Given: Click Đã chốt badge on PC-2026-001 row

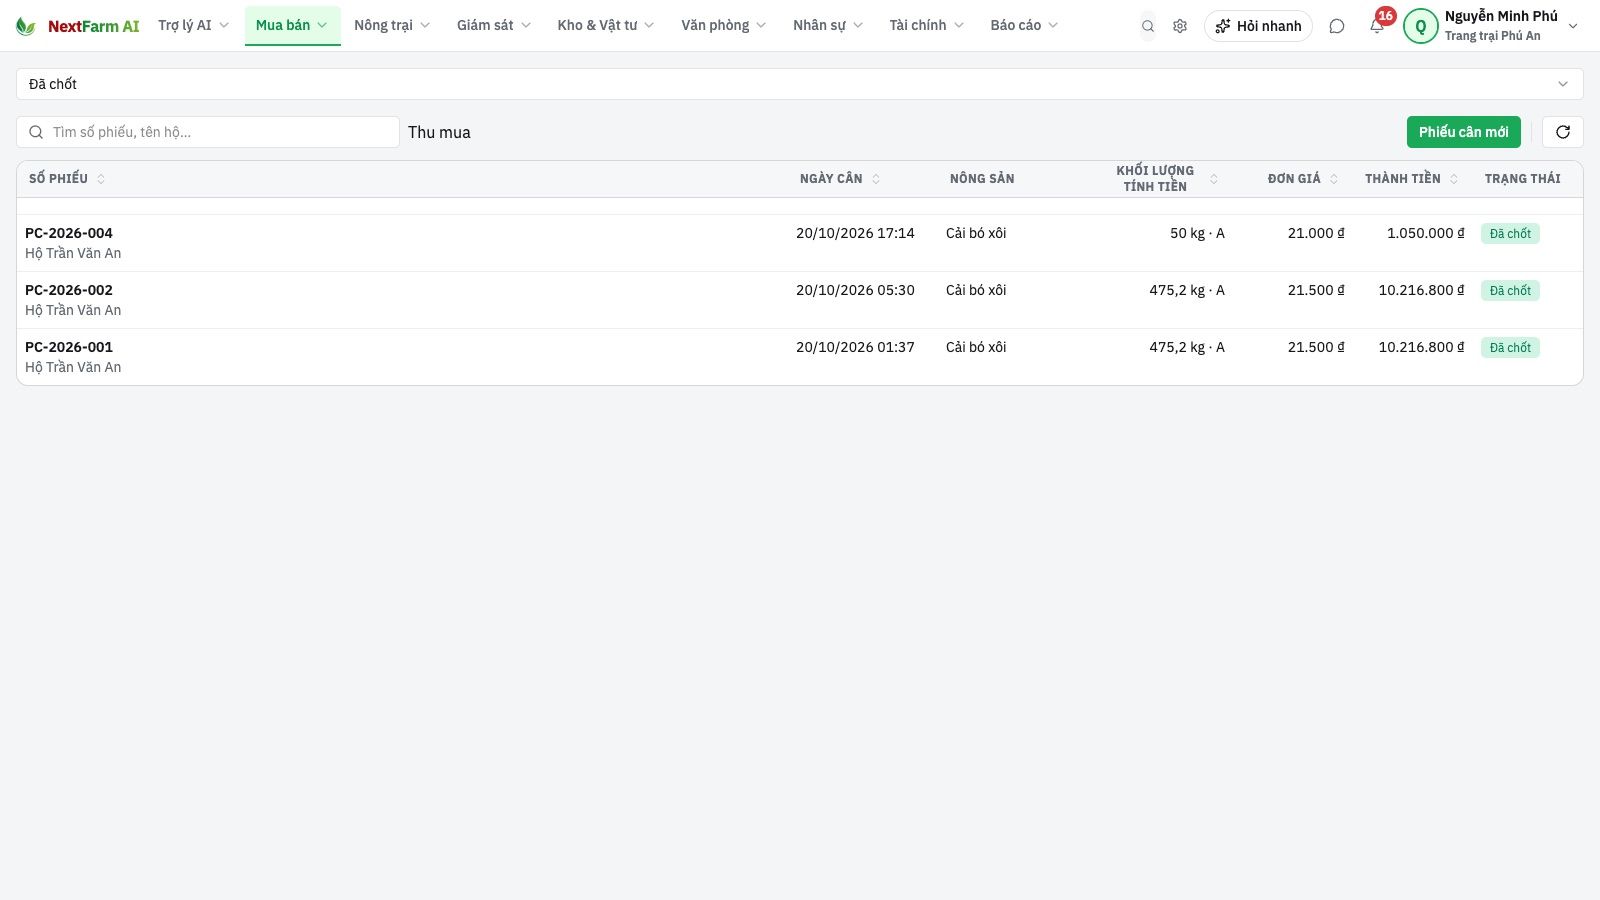Looking at the screenshot, I should (1510, 348).
